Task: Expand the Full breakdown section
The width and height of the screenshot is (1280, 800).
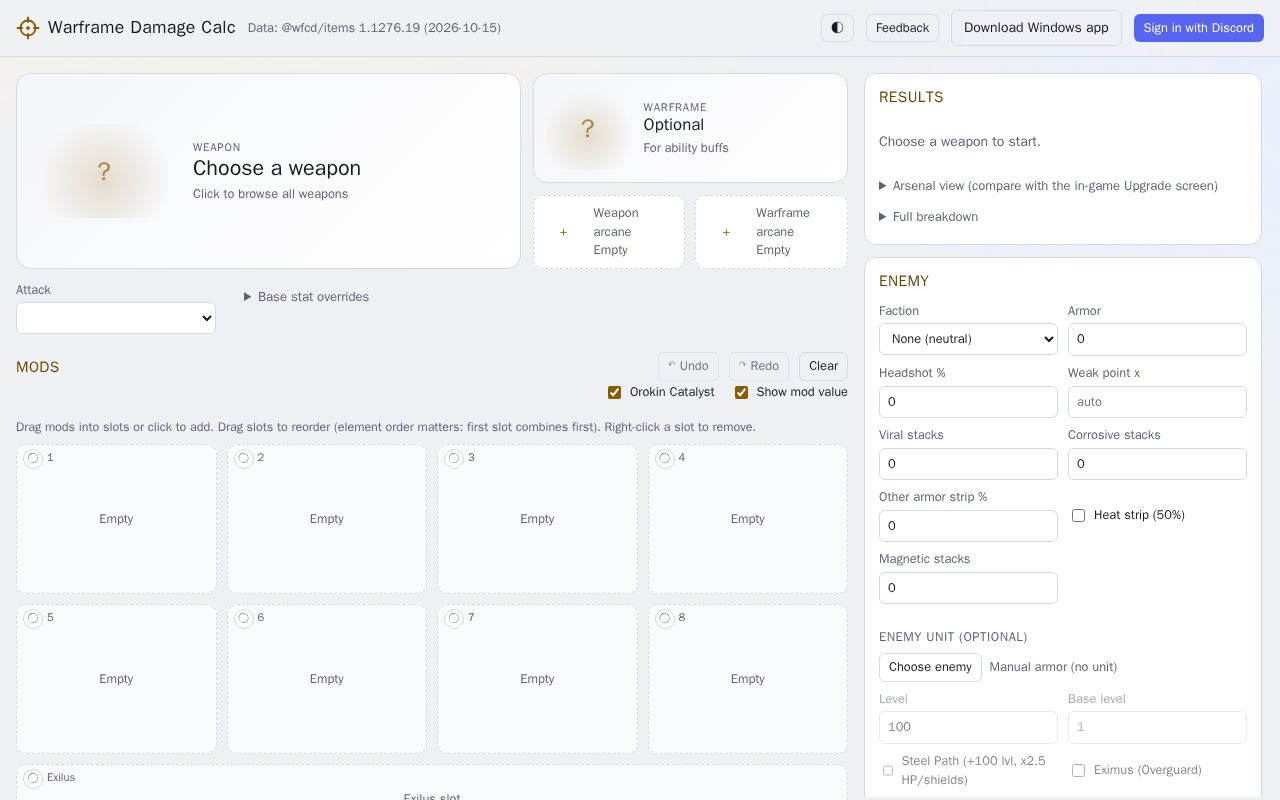Action: (928, 217)
